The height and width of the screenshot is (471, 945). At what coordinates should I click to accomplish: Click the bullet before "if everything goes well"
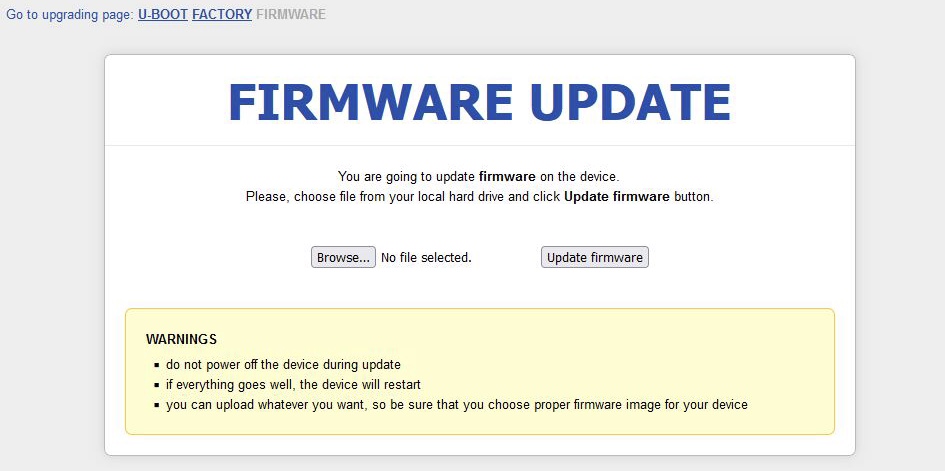(x=156, y=386)
